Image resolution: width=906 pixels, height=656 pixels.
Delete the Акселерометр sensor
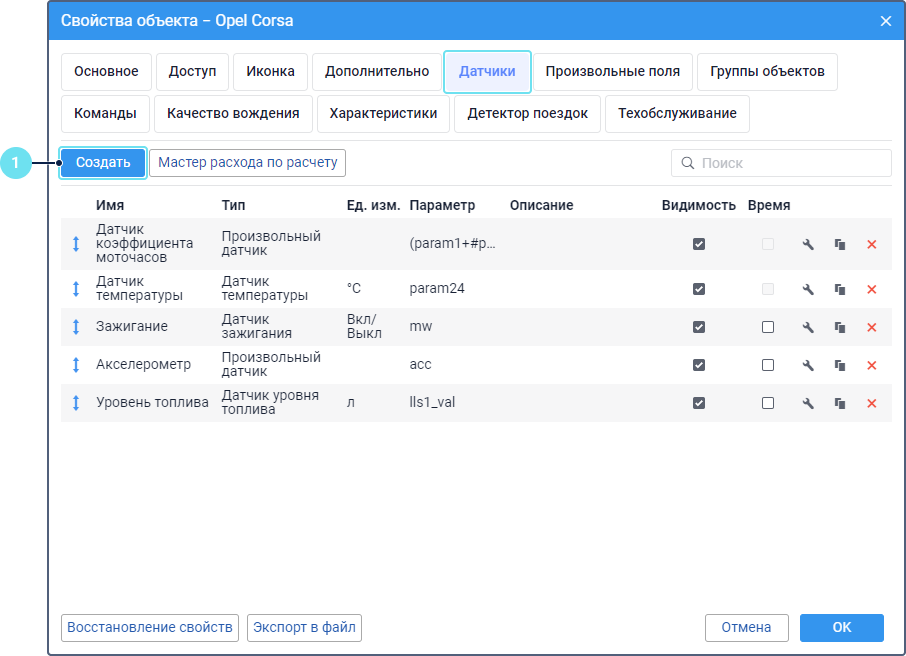pyautogui.click(x=871, y=365)
